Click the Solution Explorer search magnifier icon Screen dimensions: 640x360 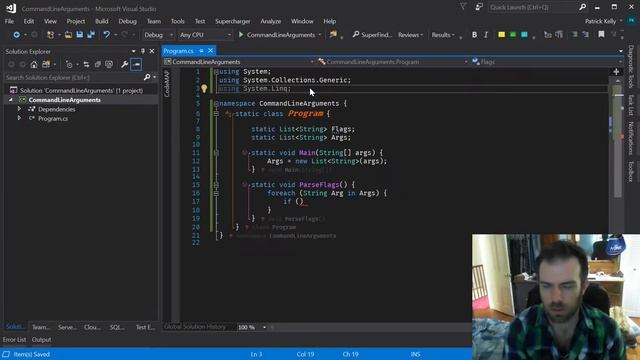(147, 77)
